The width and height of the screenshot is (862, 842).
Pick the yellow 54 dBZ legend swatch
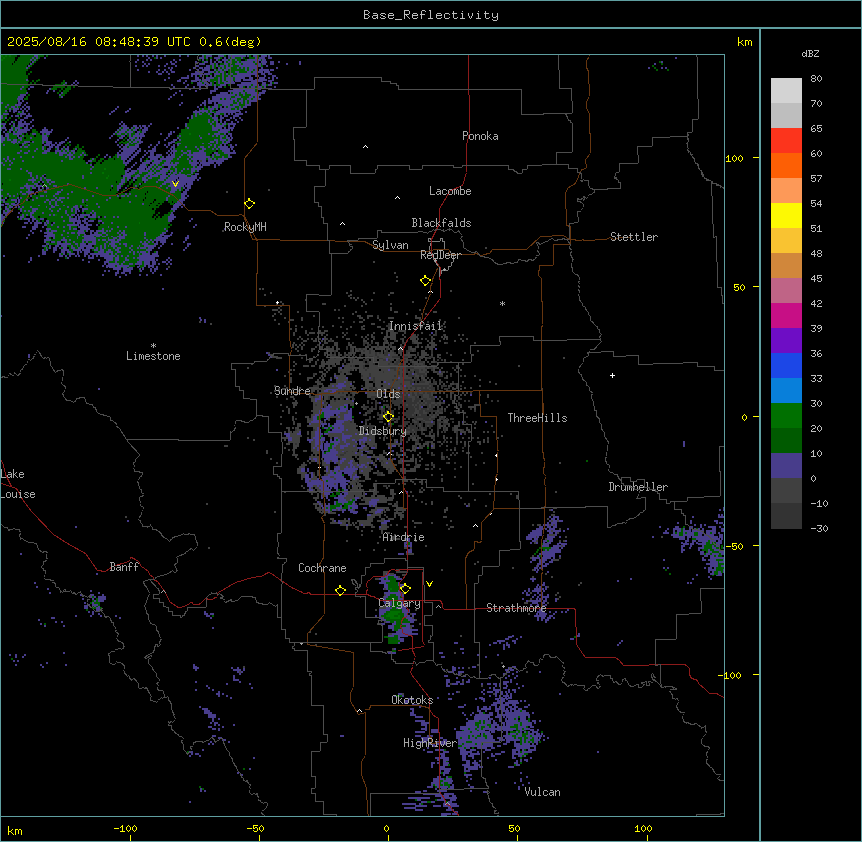(x=786, y=215)
